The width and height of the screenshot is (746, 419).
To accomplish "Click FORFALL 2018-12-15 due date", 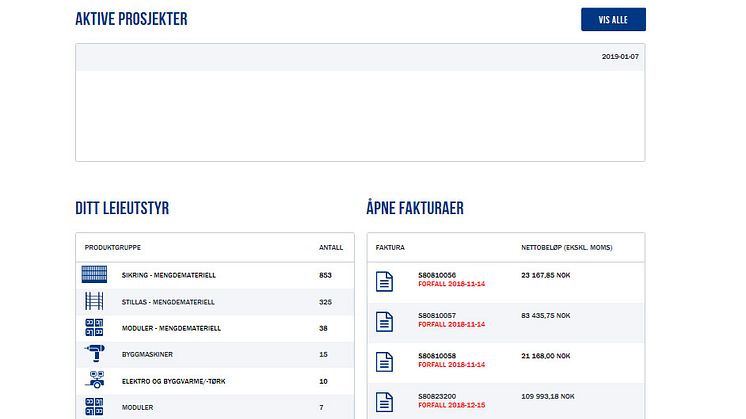I will 452,405.
